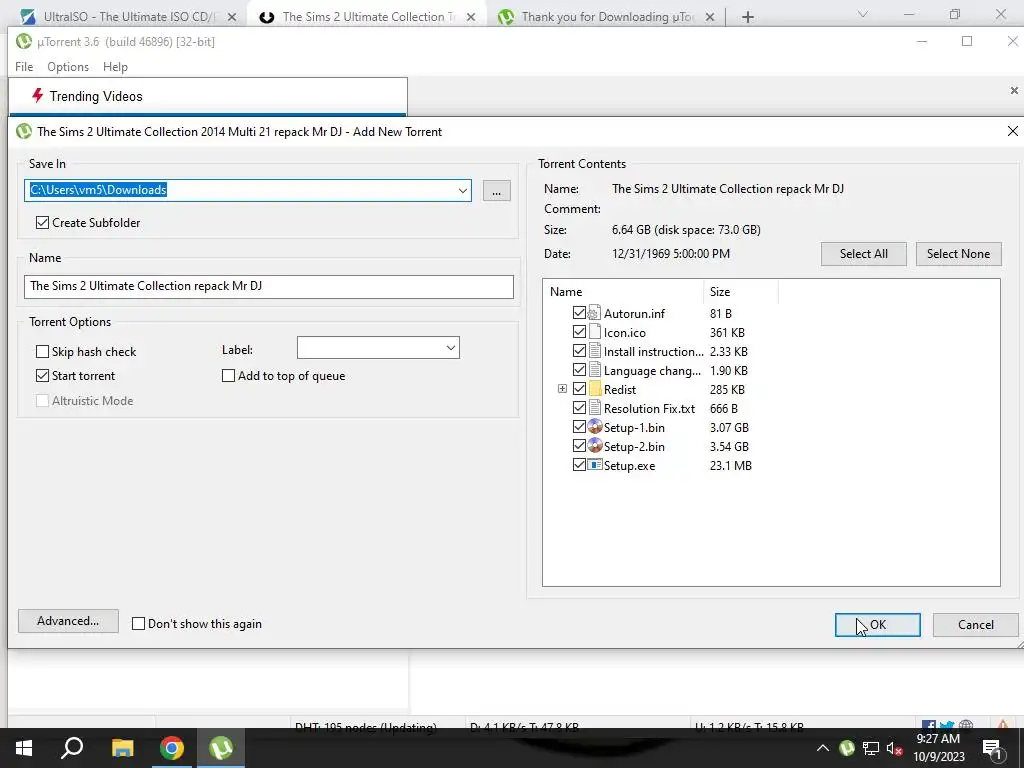Screen dimensions: 1024x768
Task: Toggle the Create Subfolder checkbox
Action: (42, 223)
